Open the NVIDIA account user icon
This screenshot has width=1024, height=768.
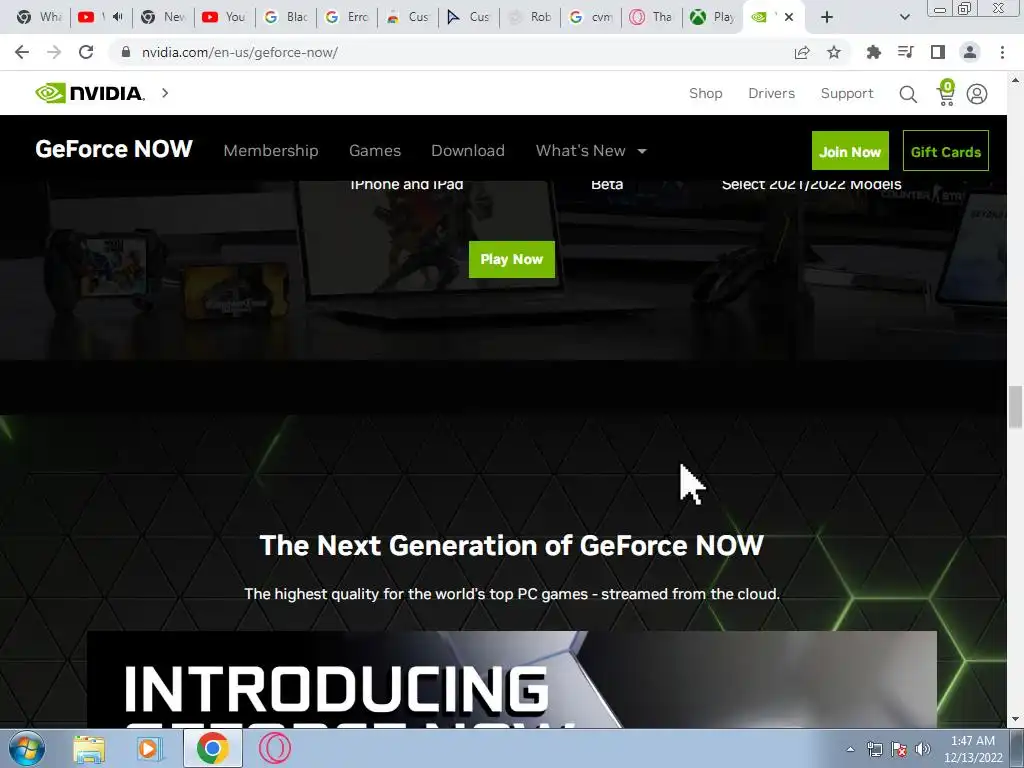tap(977, 94)
